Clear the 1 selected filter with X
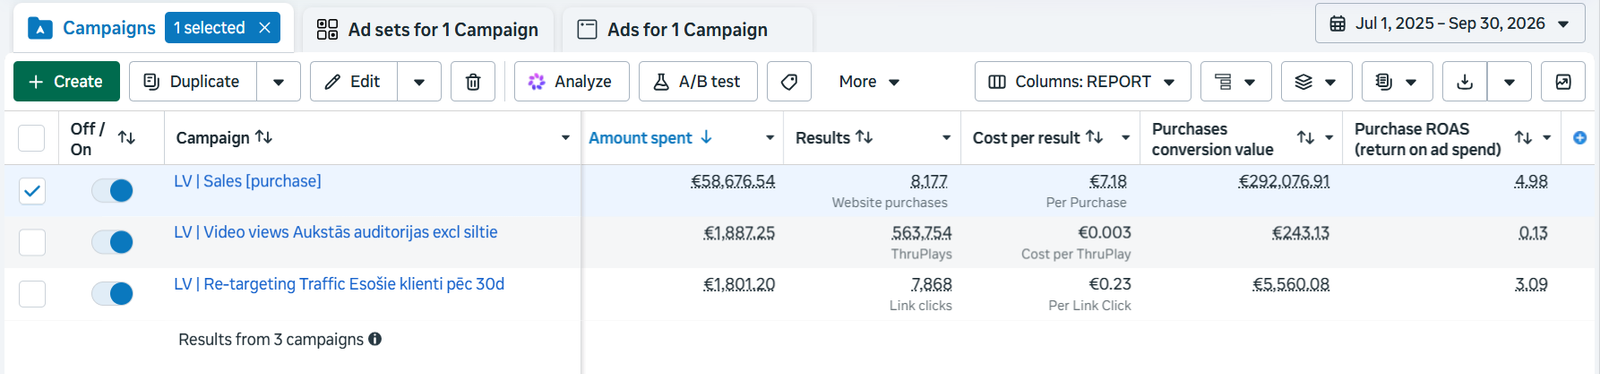 265,28
